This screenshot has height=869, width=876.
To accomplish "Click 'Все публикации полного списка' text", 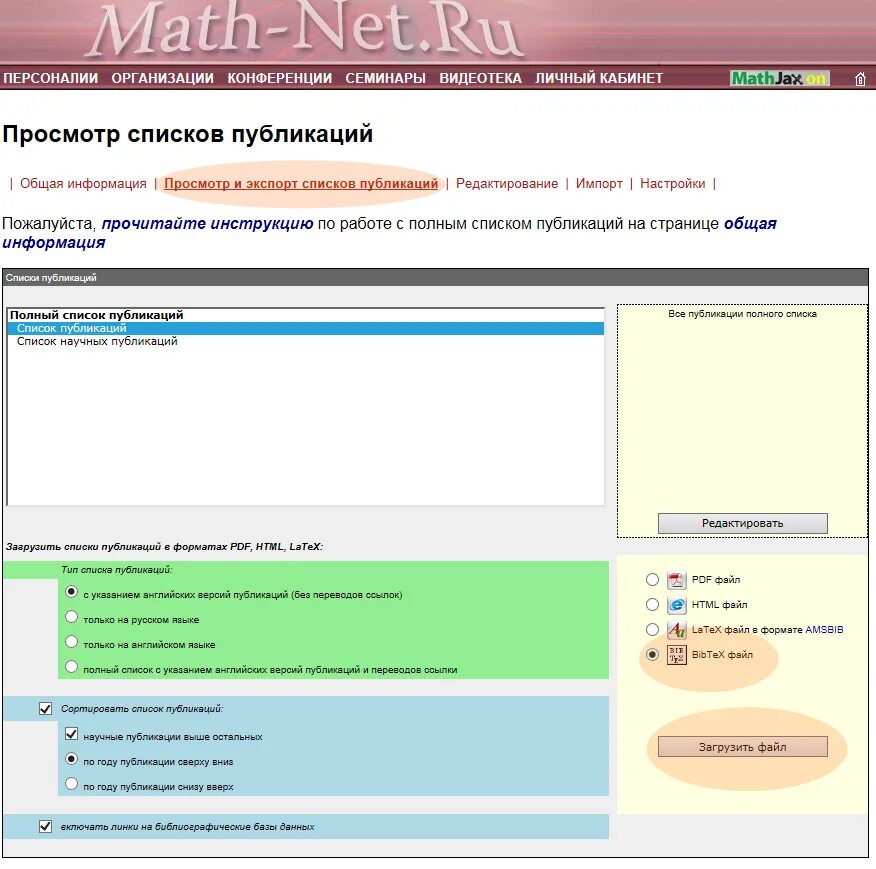I will [x=742, y=314].
